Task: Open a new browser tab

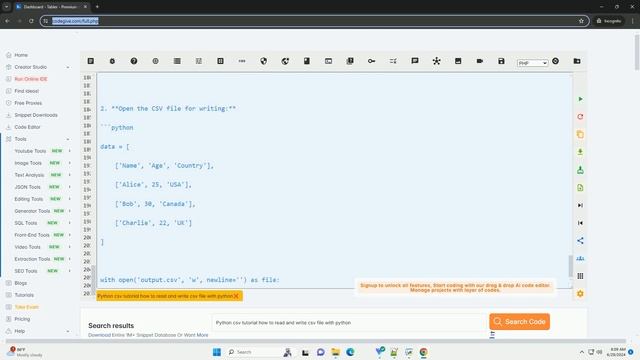Action: (x=97, y=7)
